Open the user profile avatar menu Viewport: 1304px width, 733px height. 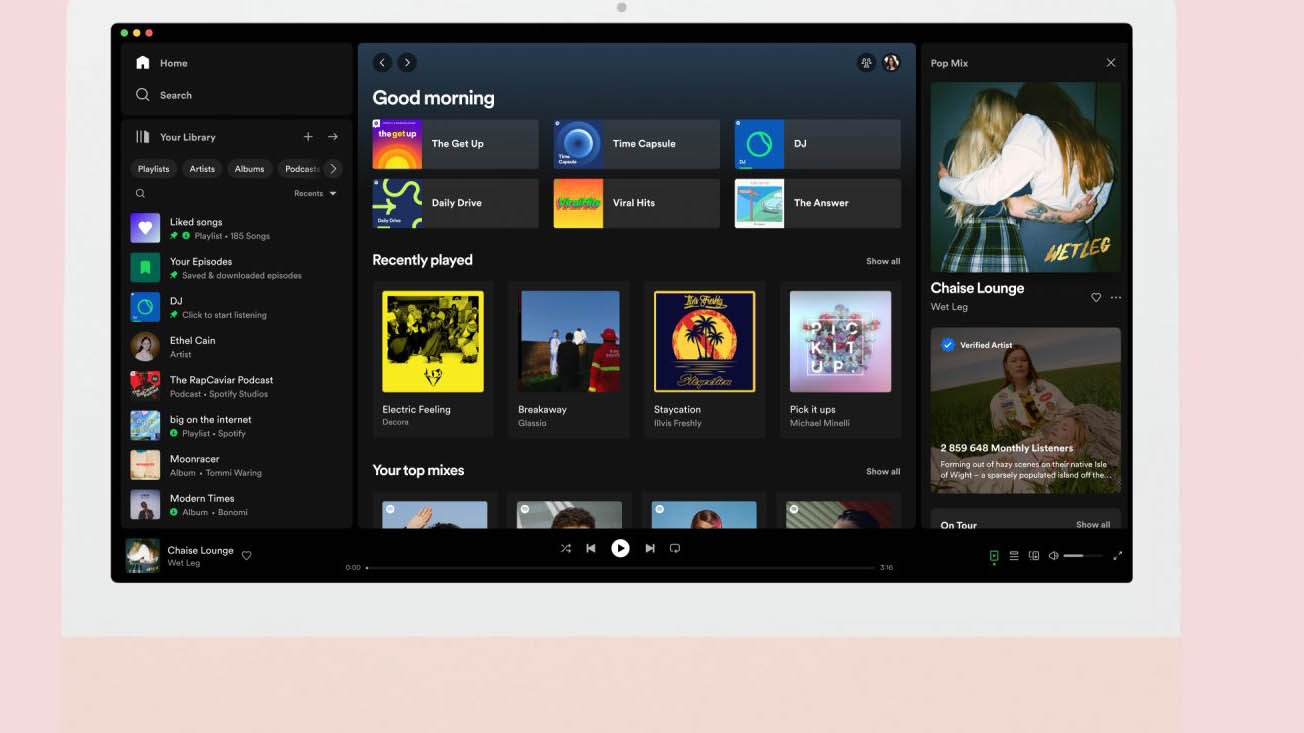891,63
